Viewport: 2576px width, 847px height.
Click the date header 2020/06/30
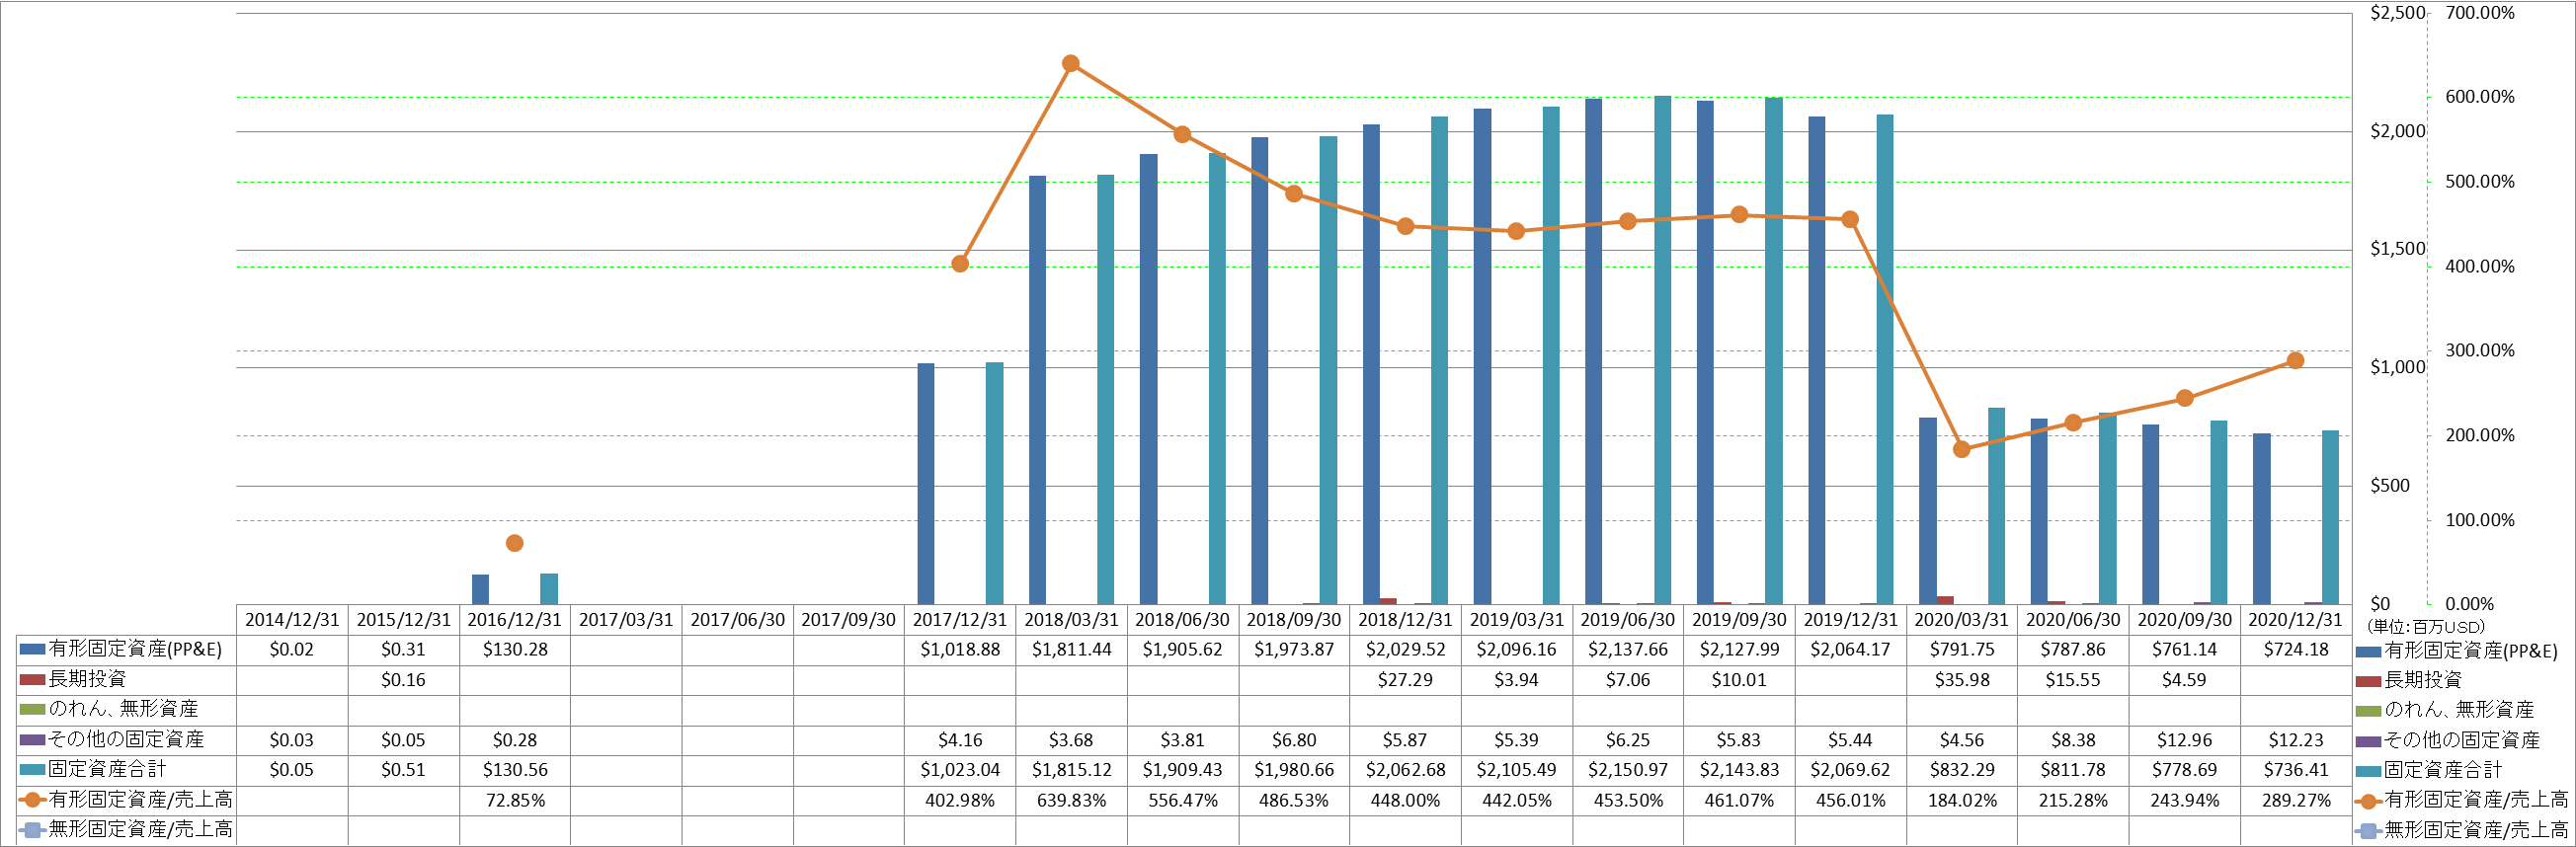2073,620
